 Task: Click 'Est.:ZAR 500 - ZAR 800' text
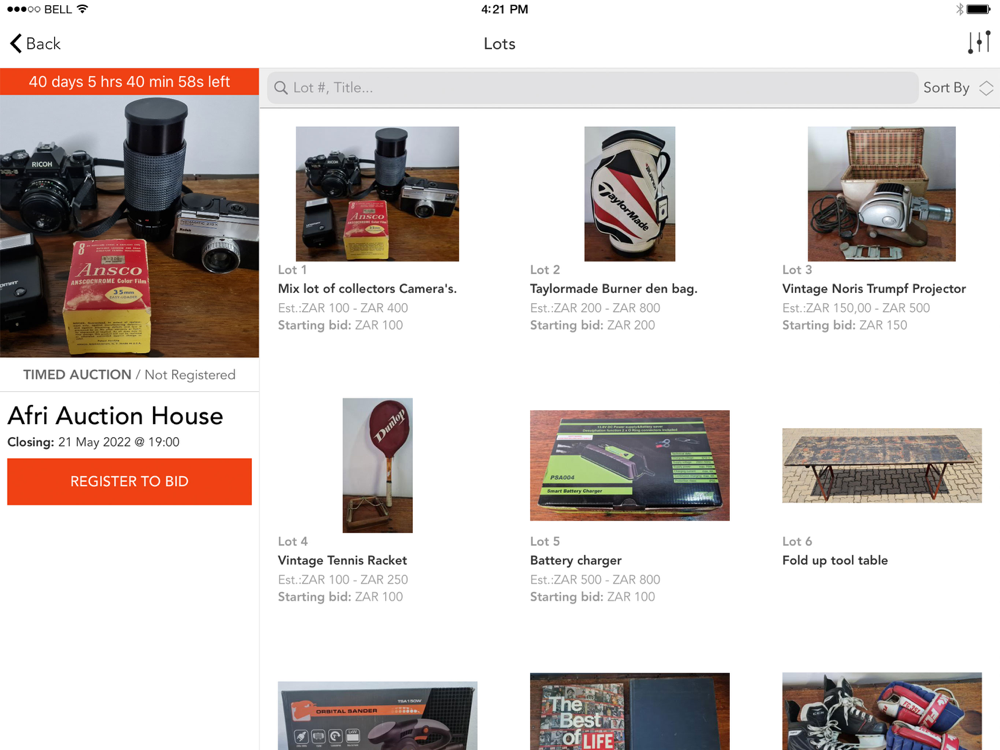[595, 580]
